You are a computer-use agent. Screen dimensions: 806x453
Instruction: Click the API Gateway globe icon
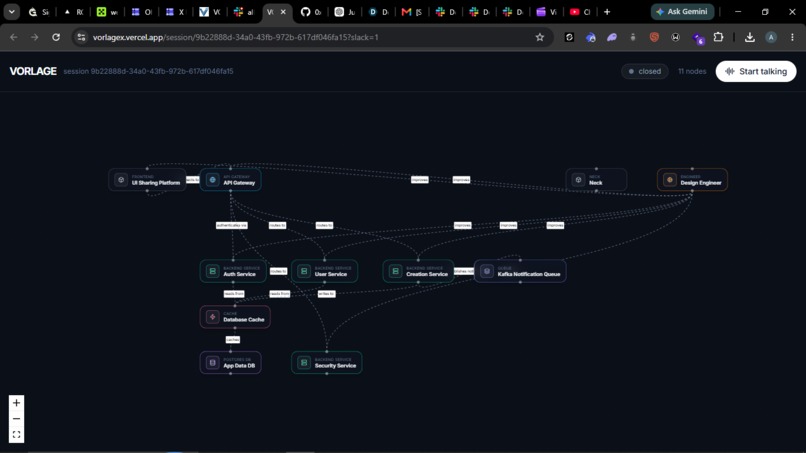coord(212,180)
